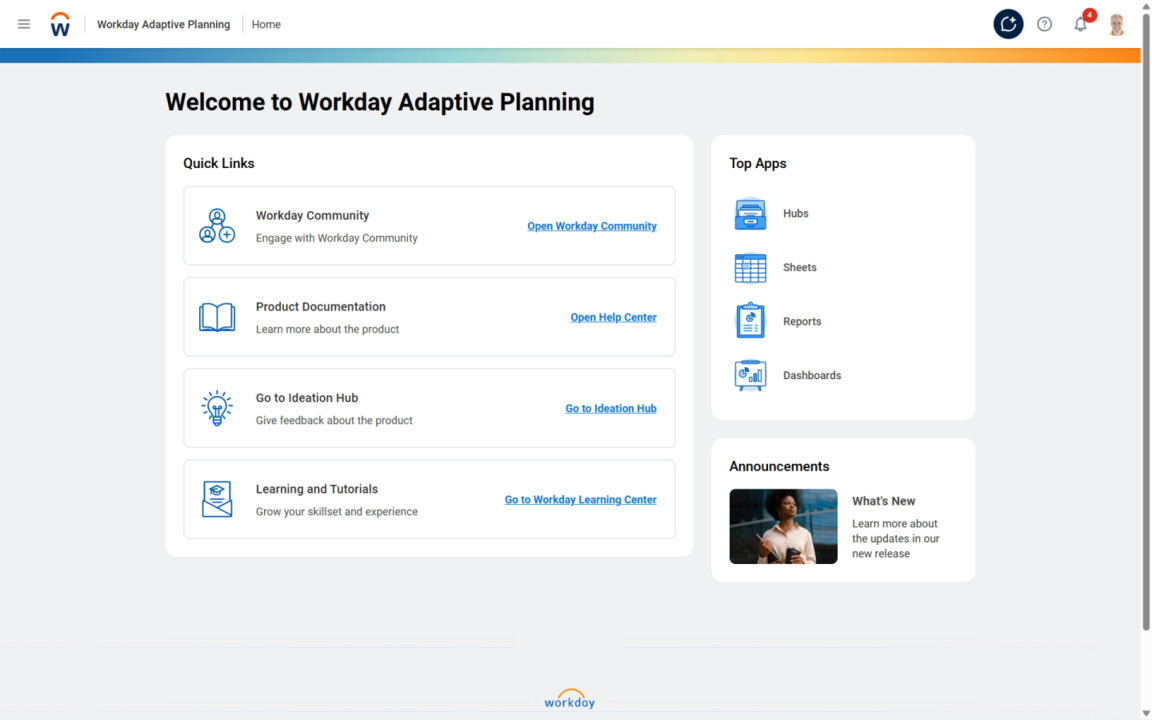Open the Dashboards app icon
The width and height of the screenshot is (1152, 720).
750,376
